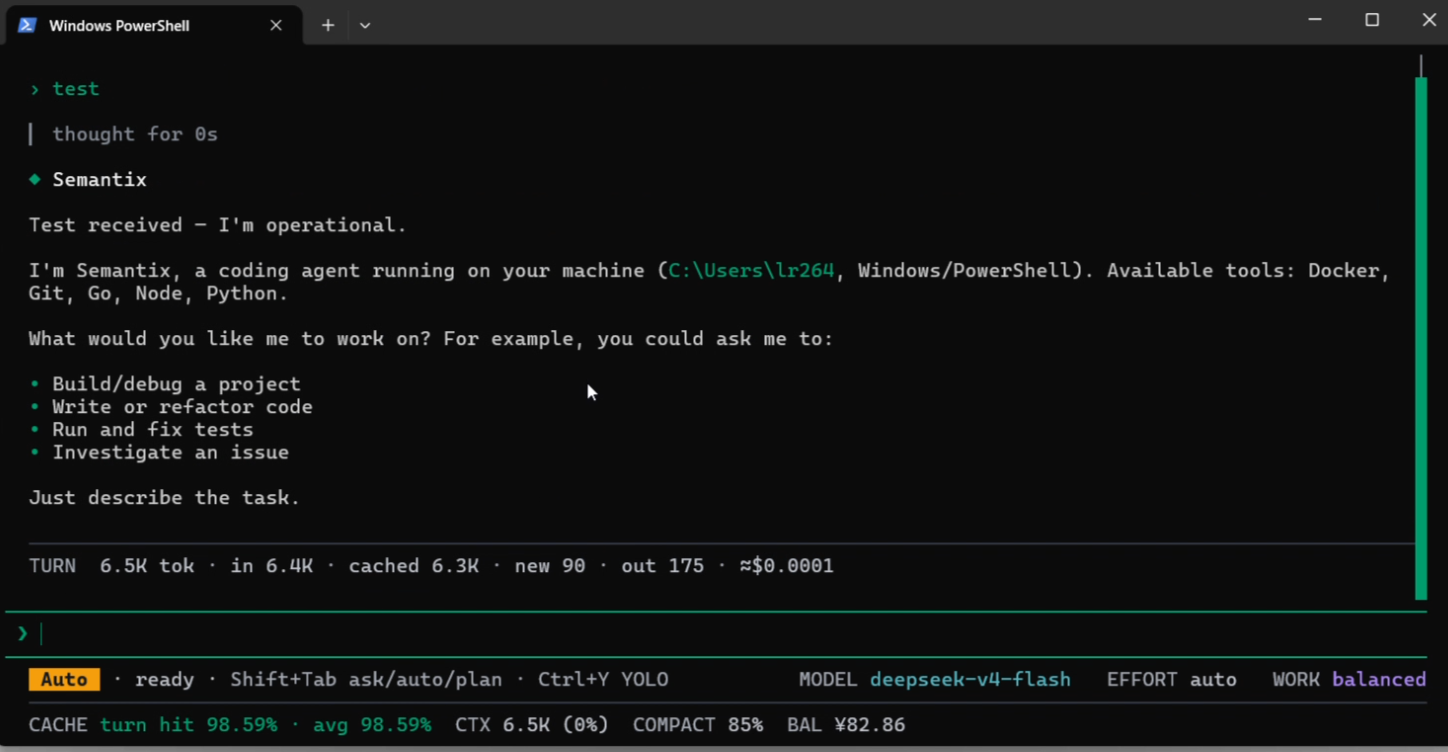Open the new-tab profile dropdown arrow
Viewport: 1448px width, 752px height.
click(x=365, y=25)
